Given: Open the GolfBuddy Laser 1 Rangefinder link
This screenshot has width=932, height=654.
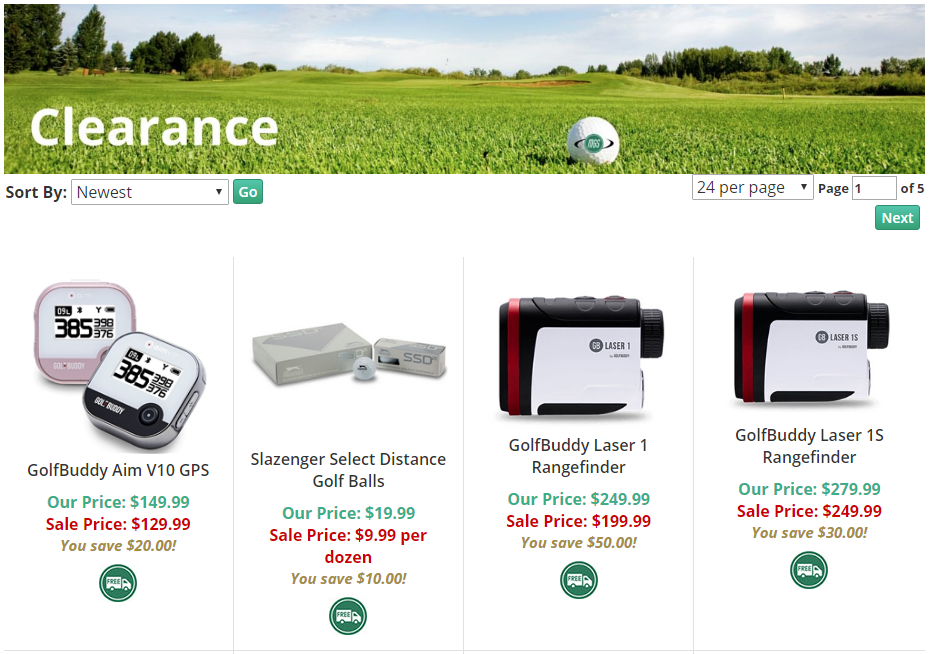Looking at the screenshot, I should [x=578, y=456].
